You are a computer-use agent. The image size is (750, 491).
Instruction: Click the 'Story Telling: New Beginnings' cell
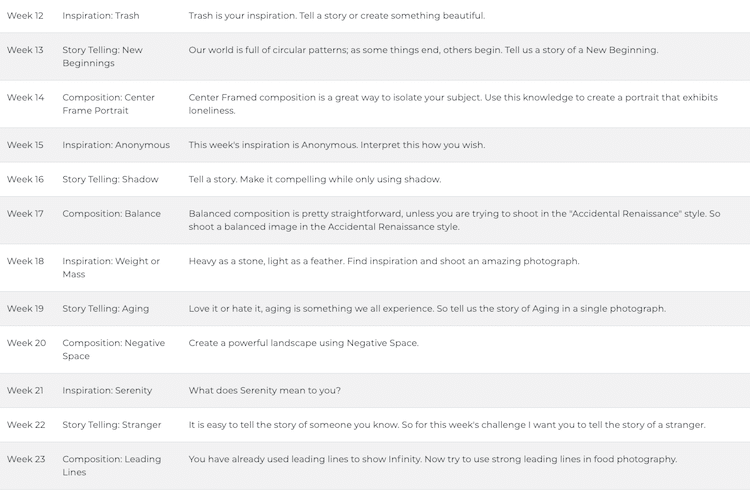(102, 56)
